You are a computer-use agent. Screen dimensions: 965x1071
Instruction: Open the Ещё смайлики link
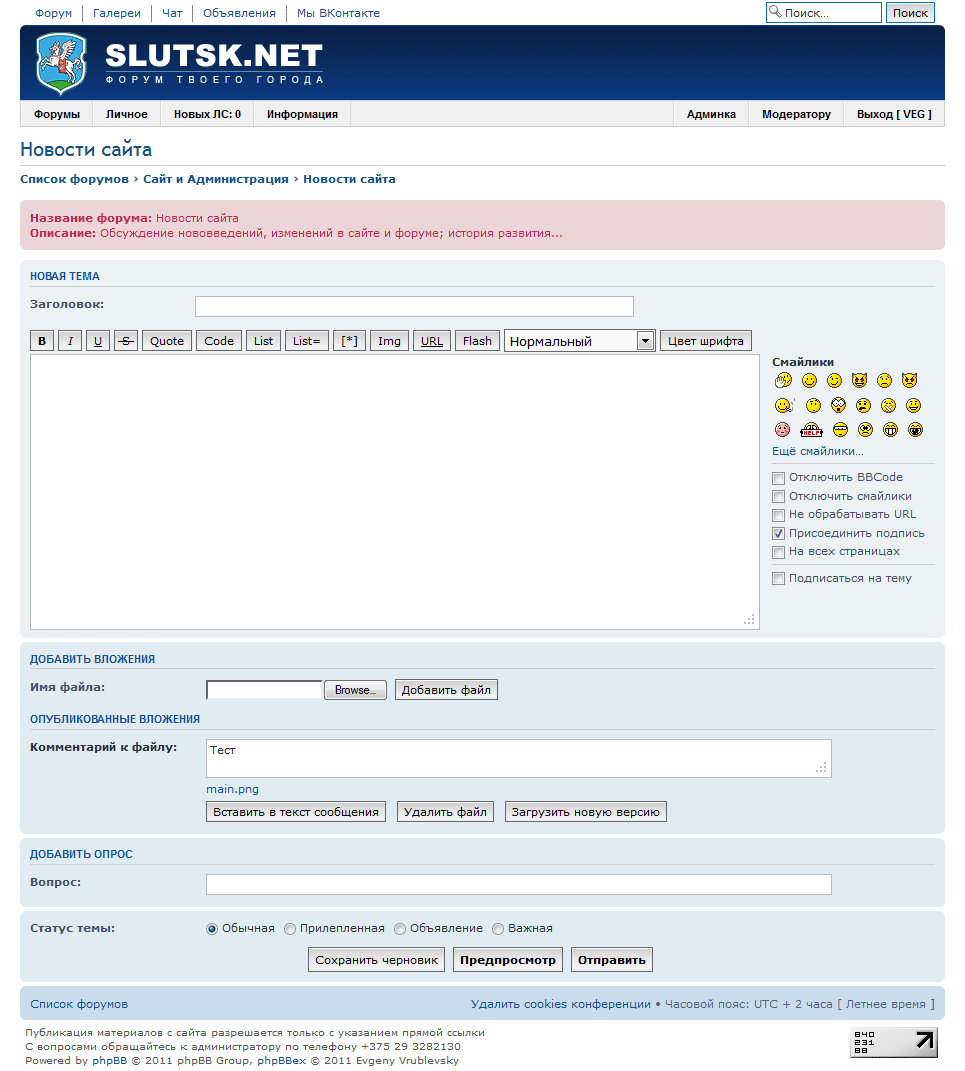click(817, 451)
